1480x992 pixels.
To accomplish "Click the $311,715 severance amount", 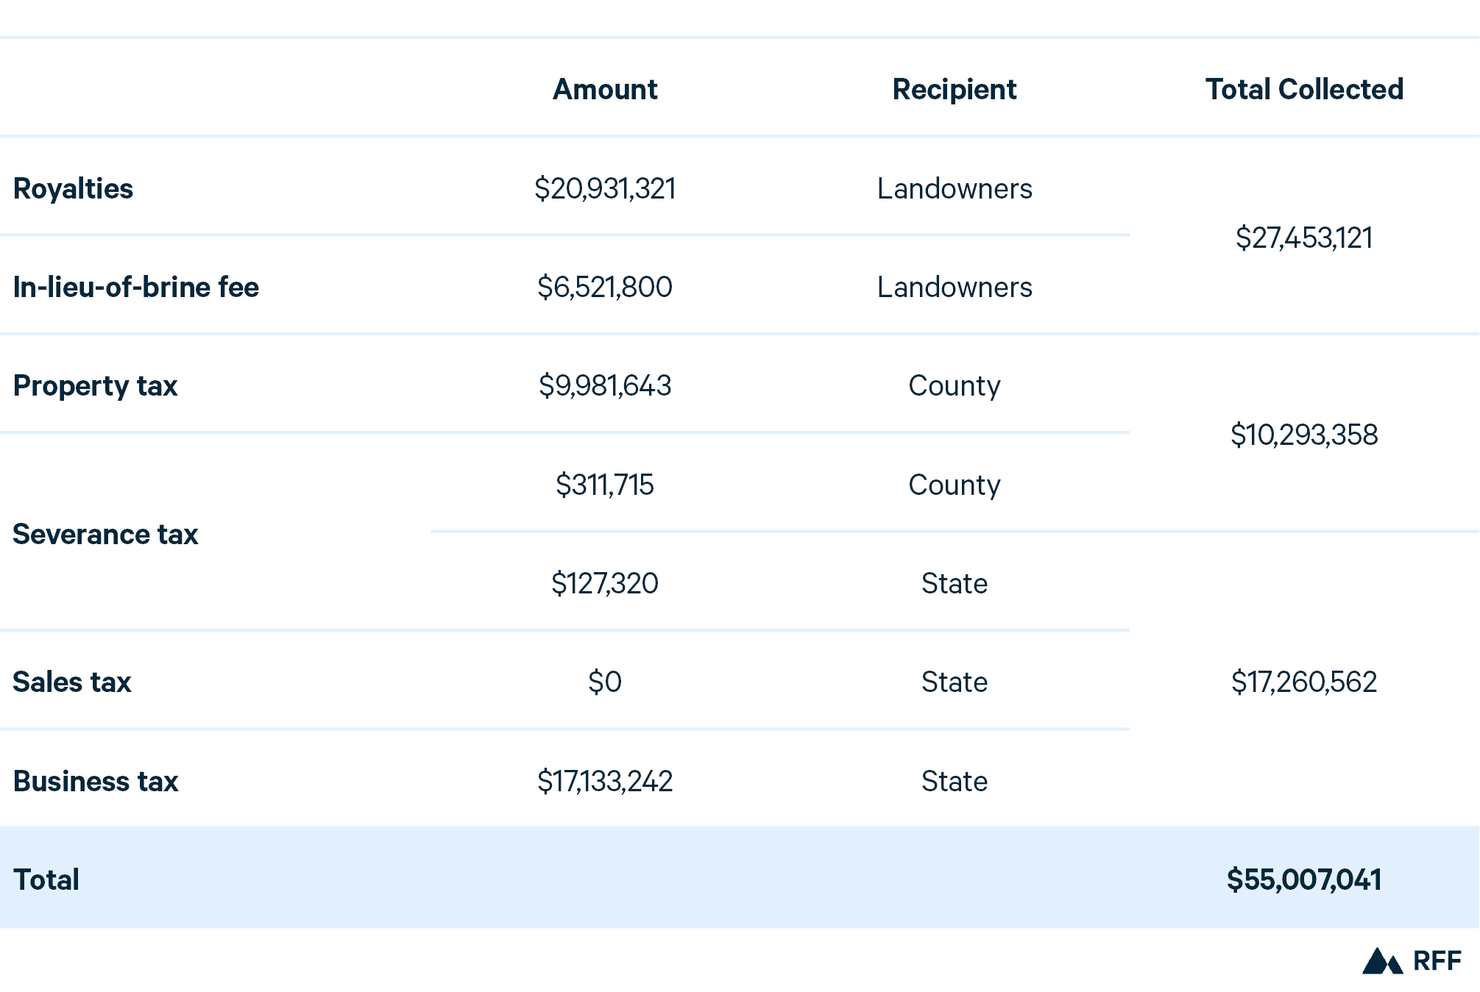I will pos(605,485).
